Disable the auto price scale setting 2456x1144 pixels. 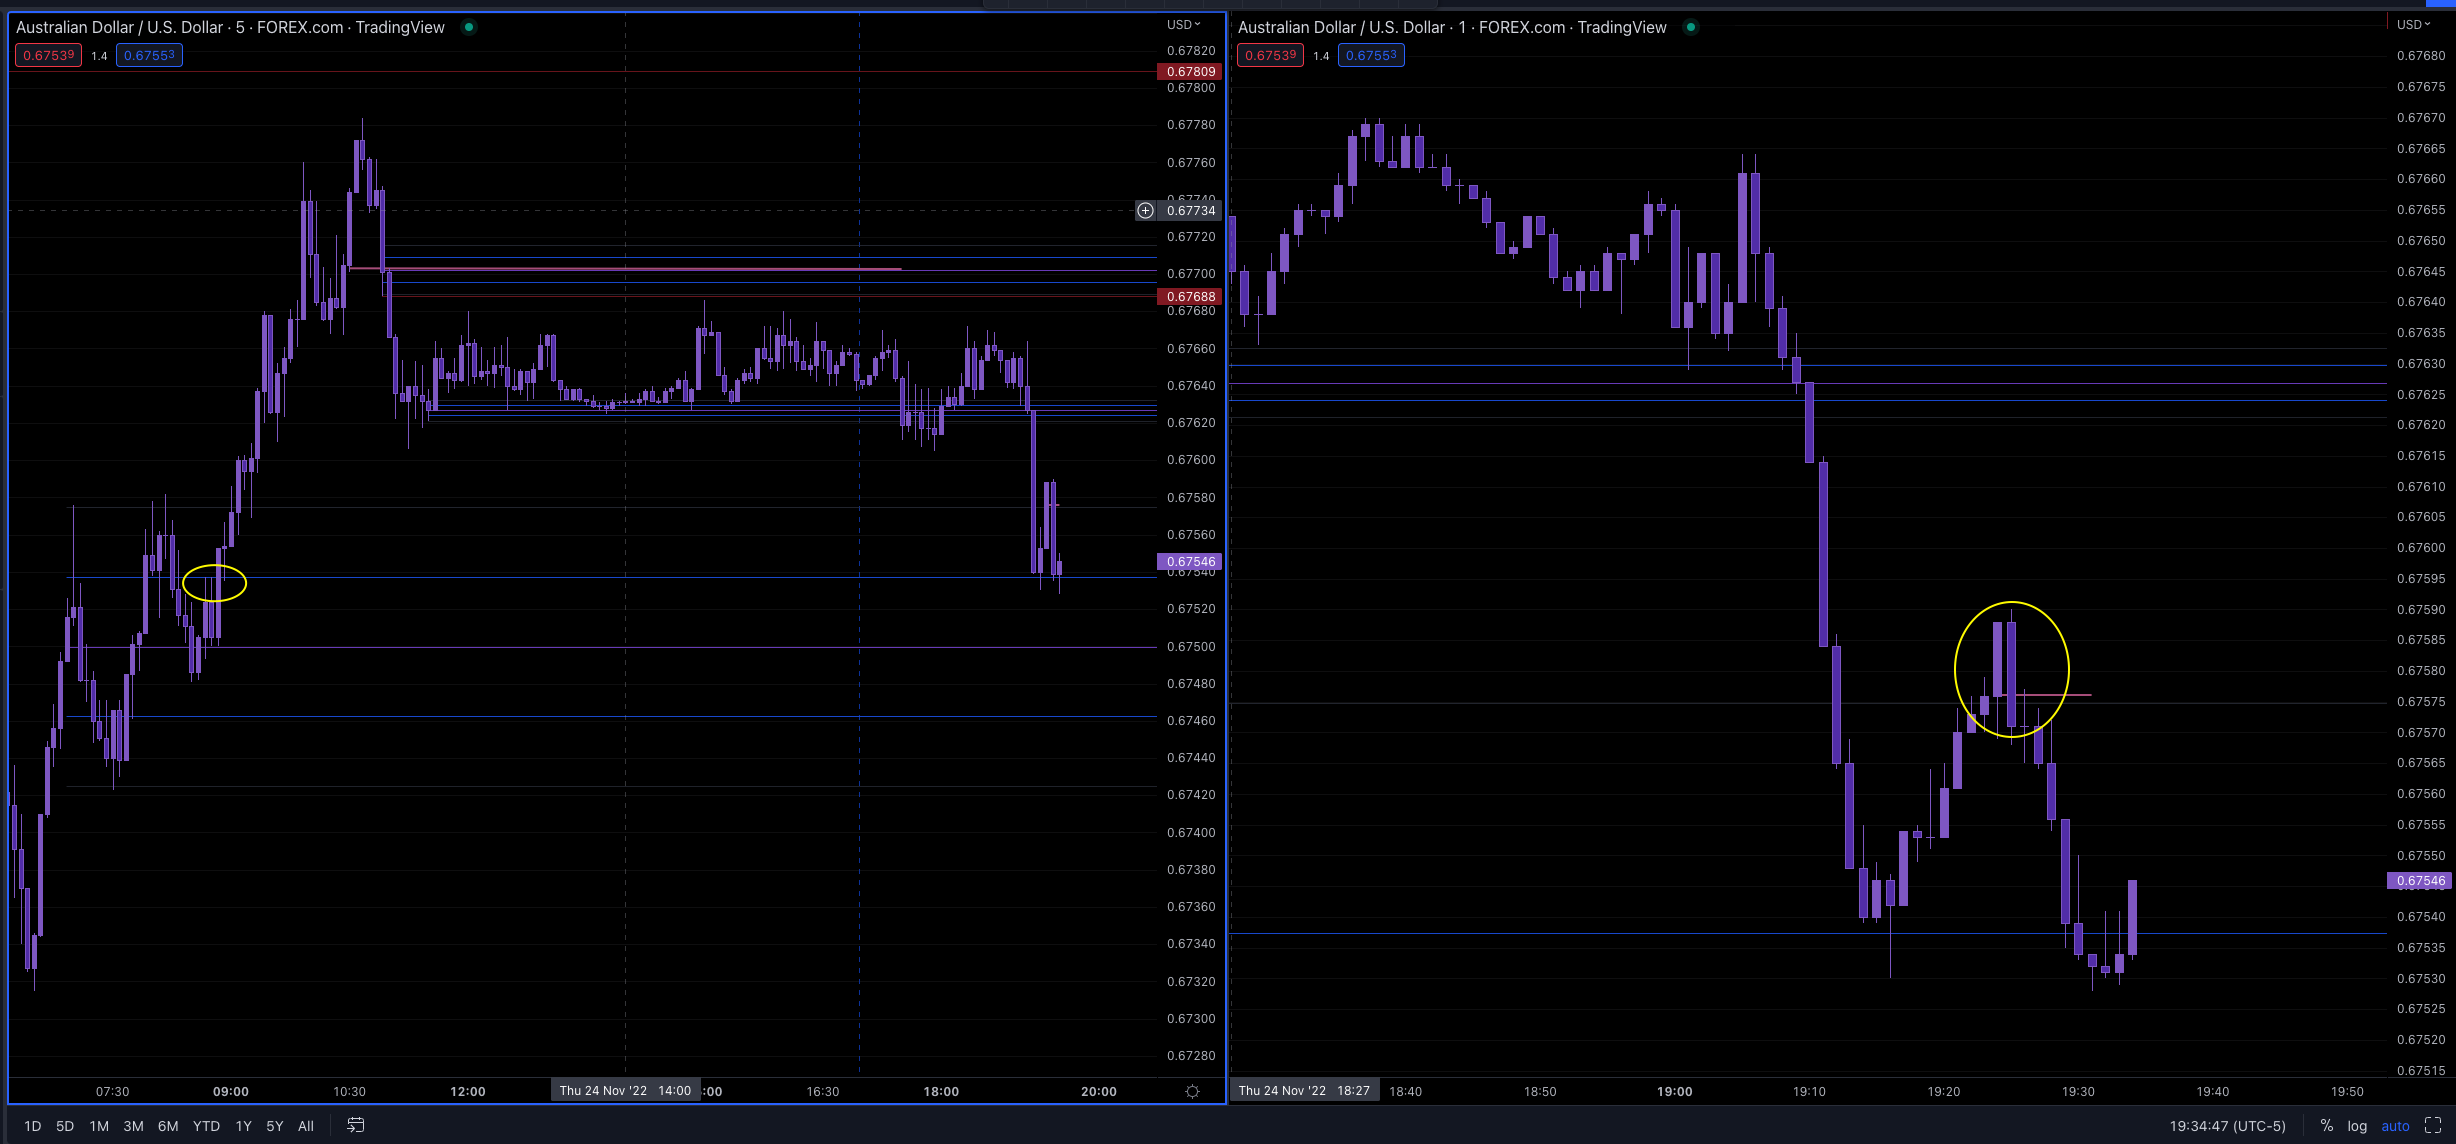click(x=2396, y=1125)
